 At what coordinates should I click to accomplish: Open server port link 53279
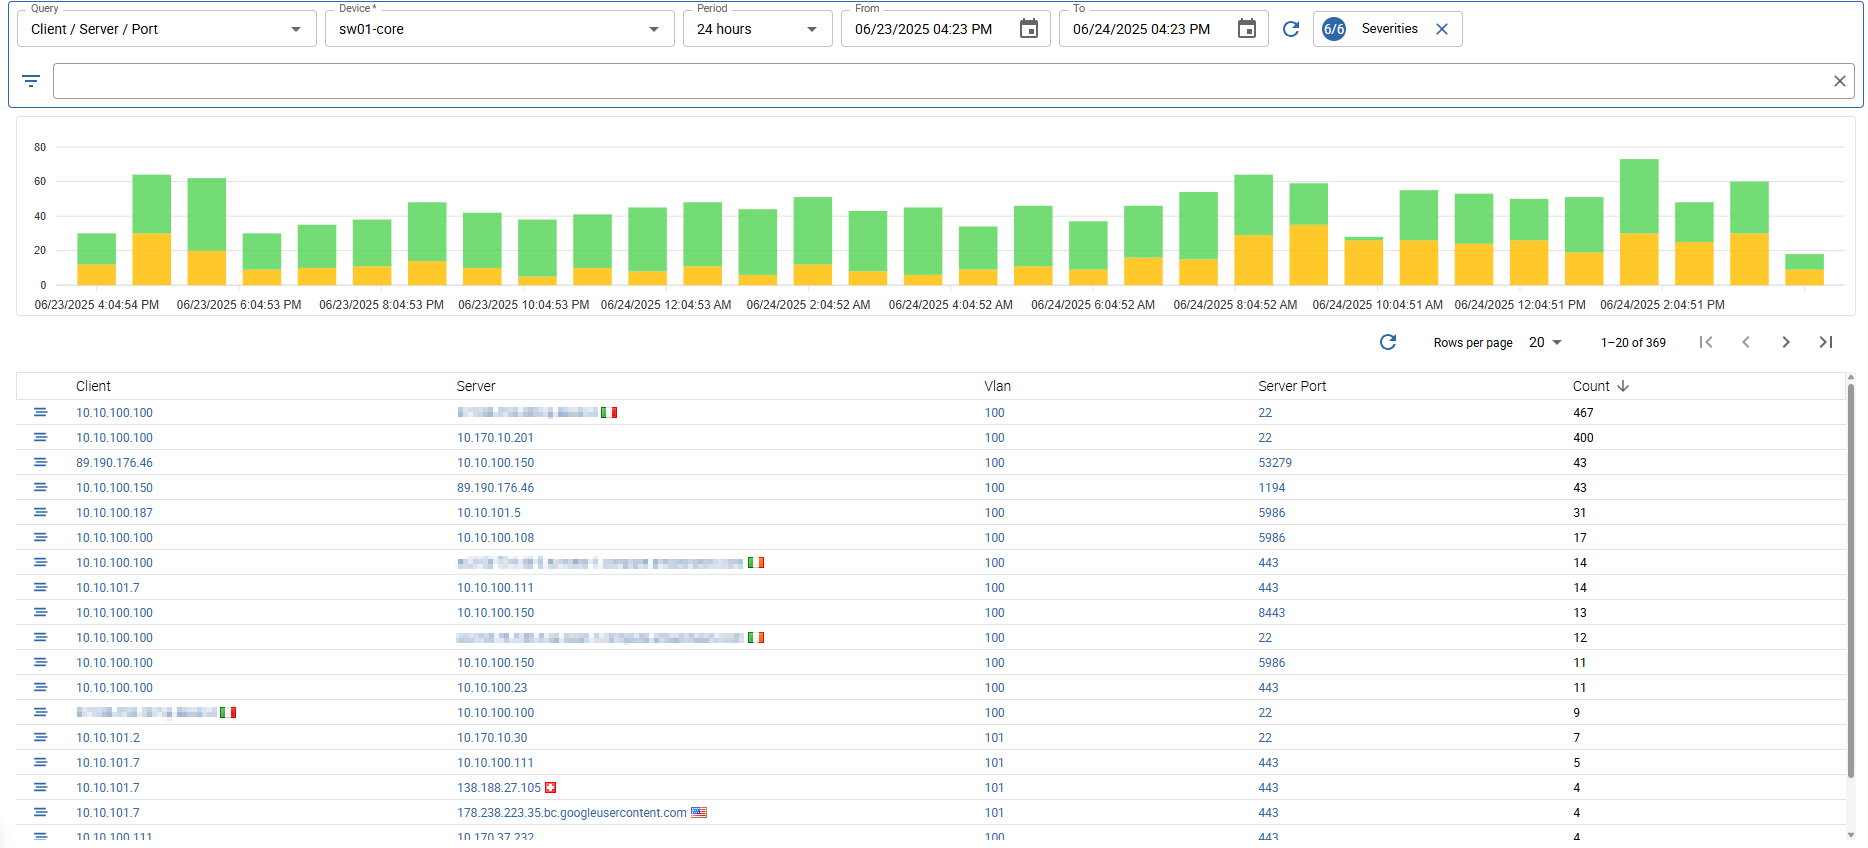1275,462
